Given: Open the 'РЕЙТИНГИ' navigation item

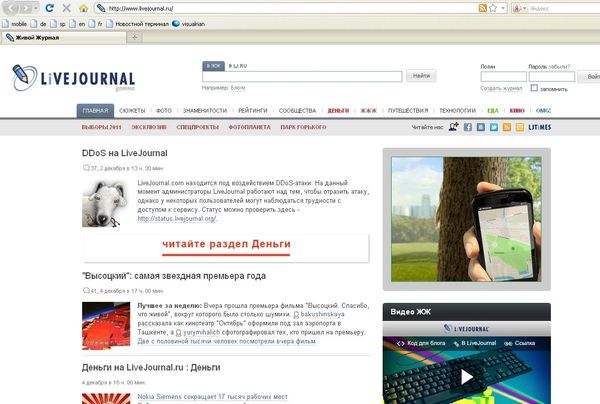Looking at the screenshot, I should (x=253, y=111).
